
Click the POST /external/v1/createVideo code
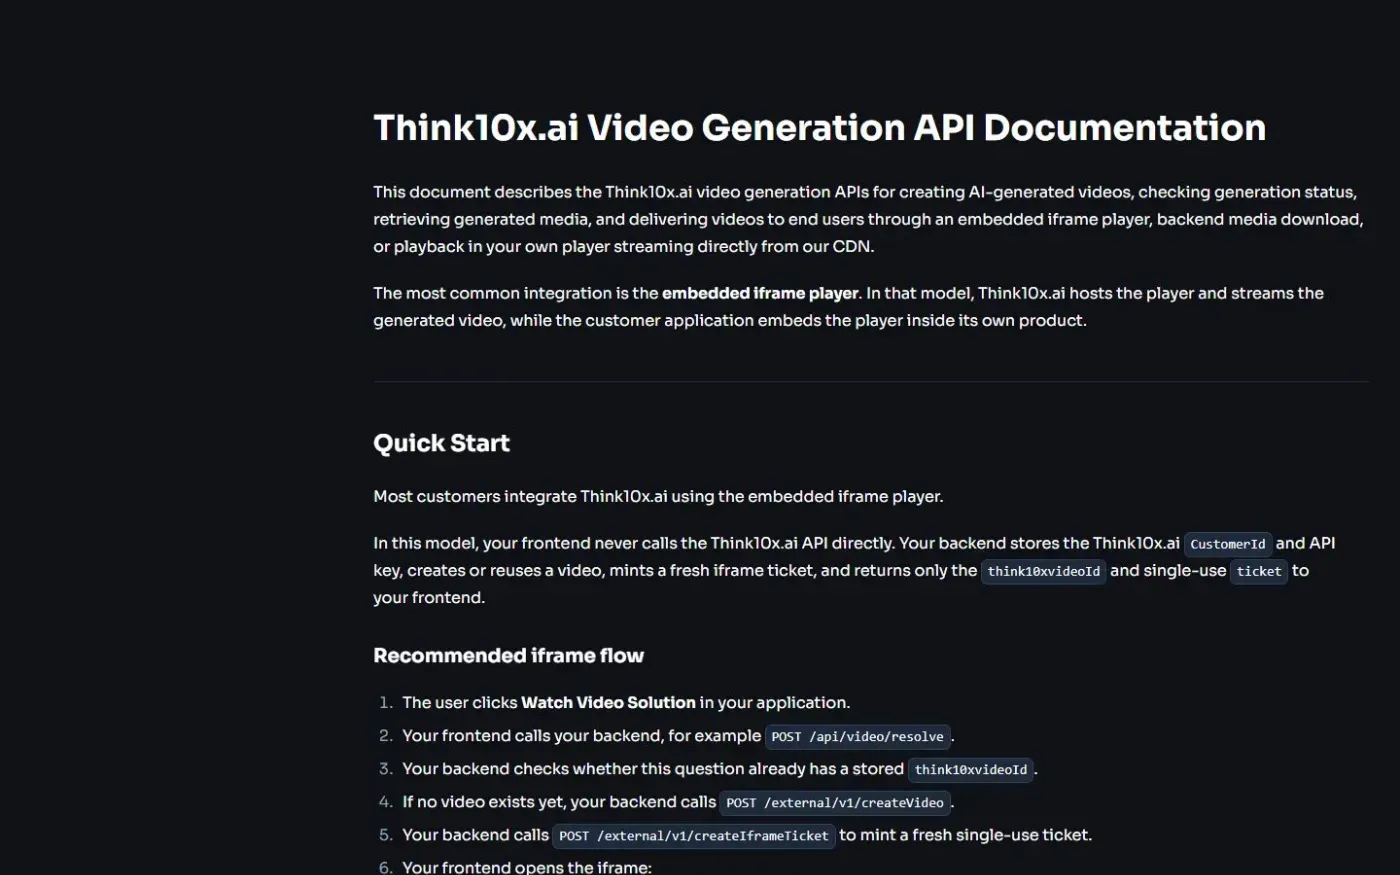(x=835, y=803)
